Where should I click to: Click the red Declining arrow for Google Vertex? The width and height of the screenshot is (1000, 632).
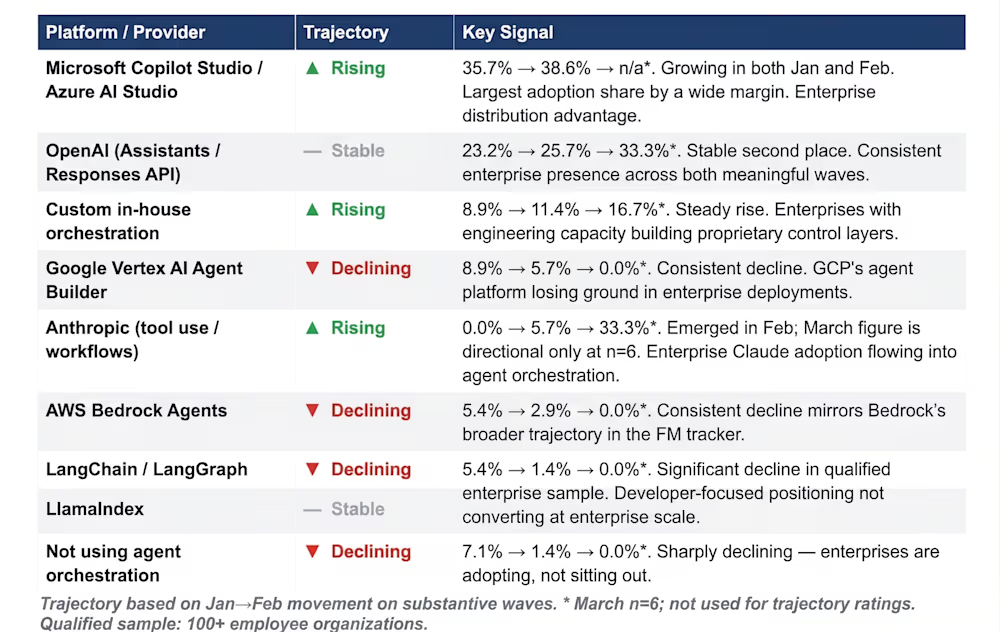(x=312, y=269)
